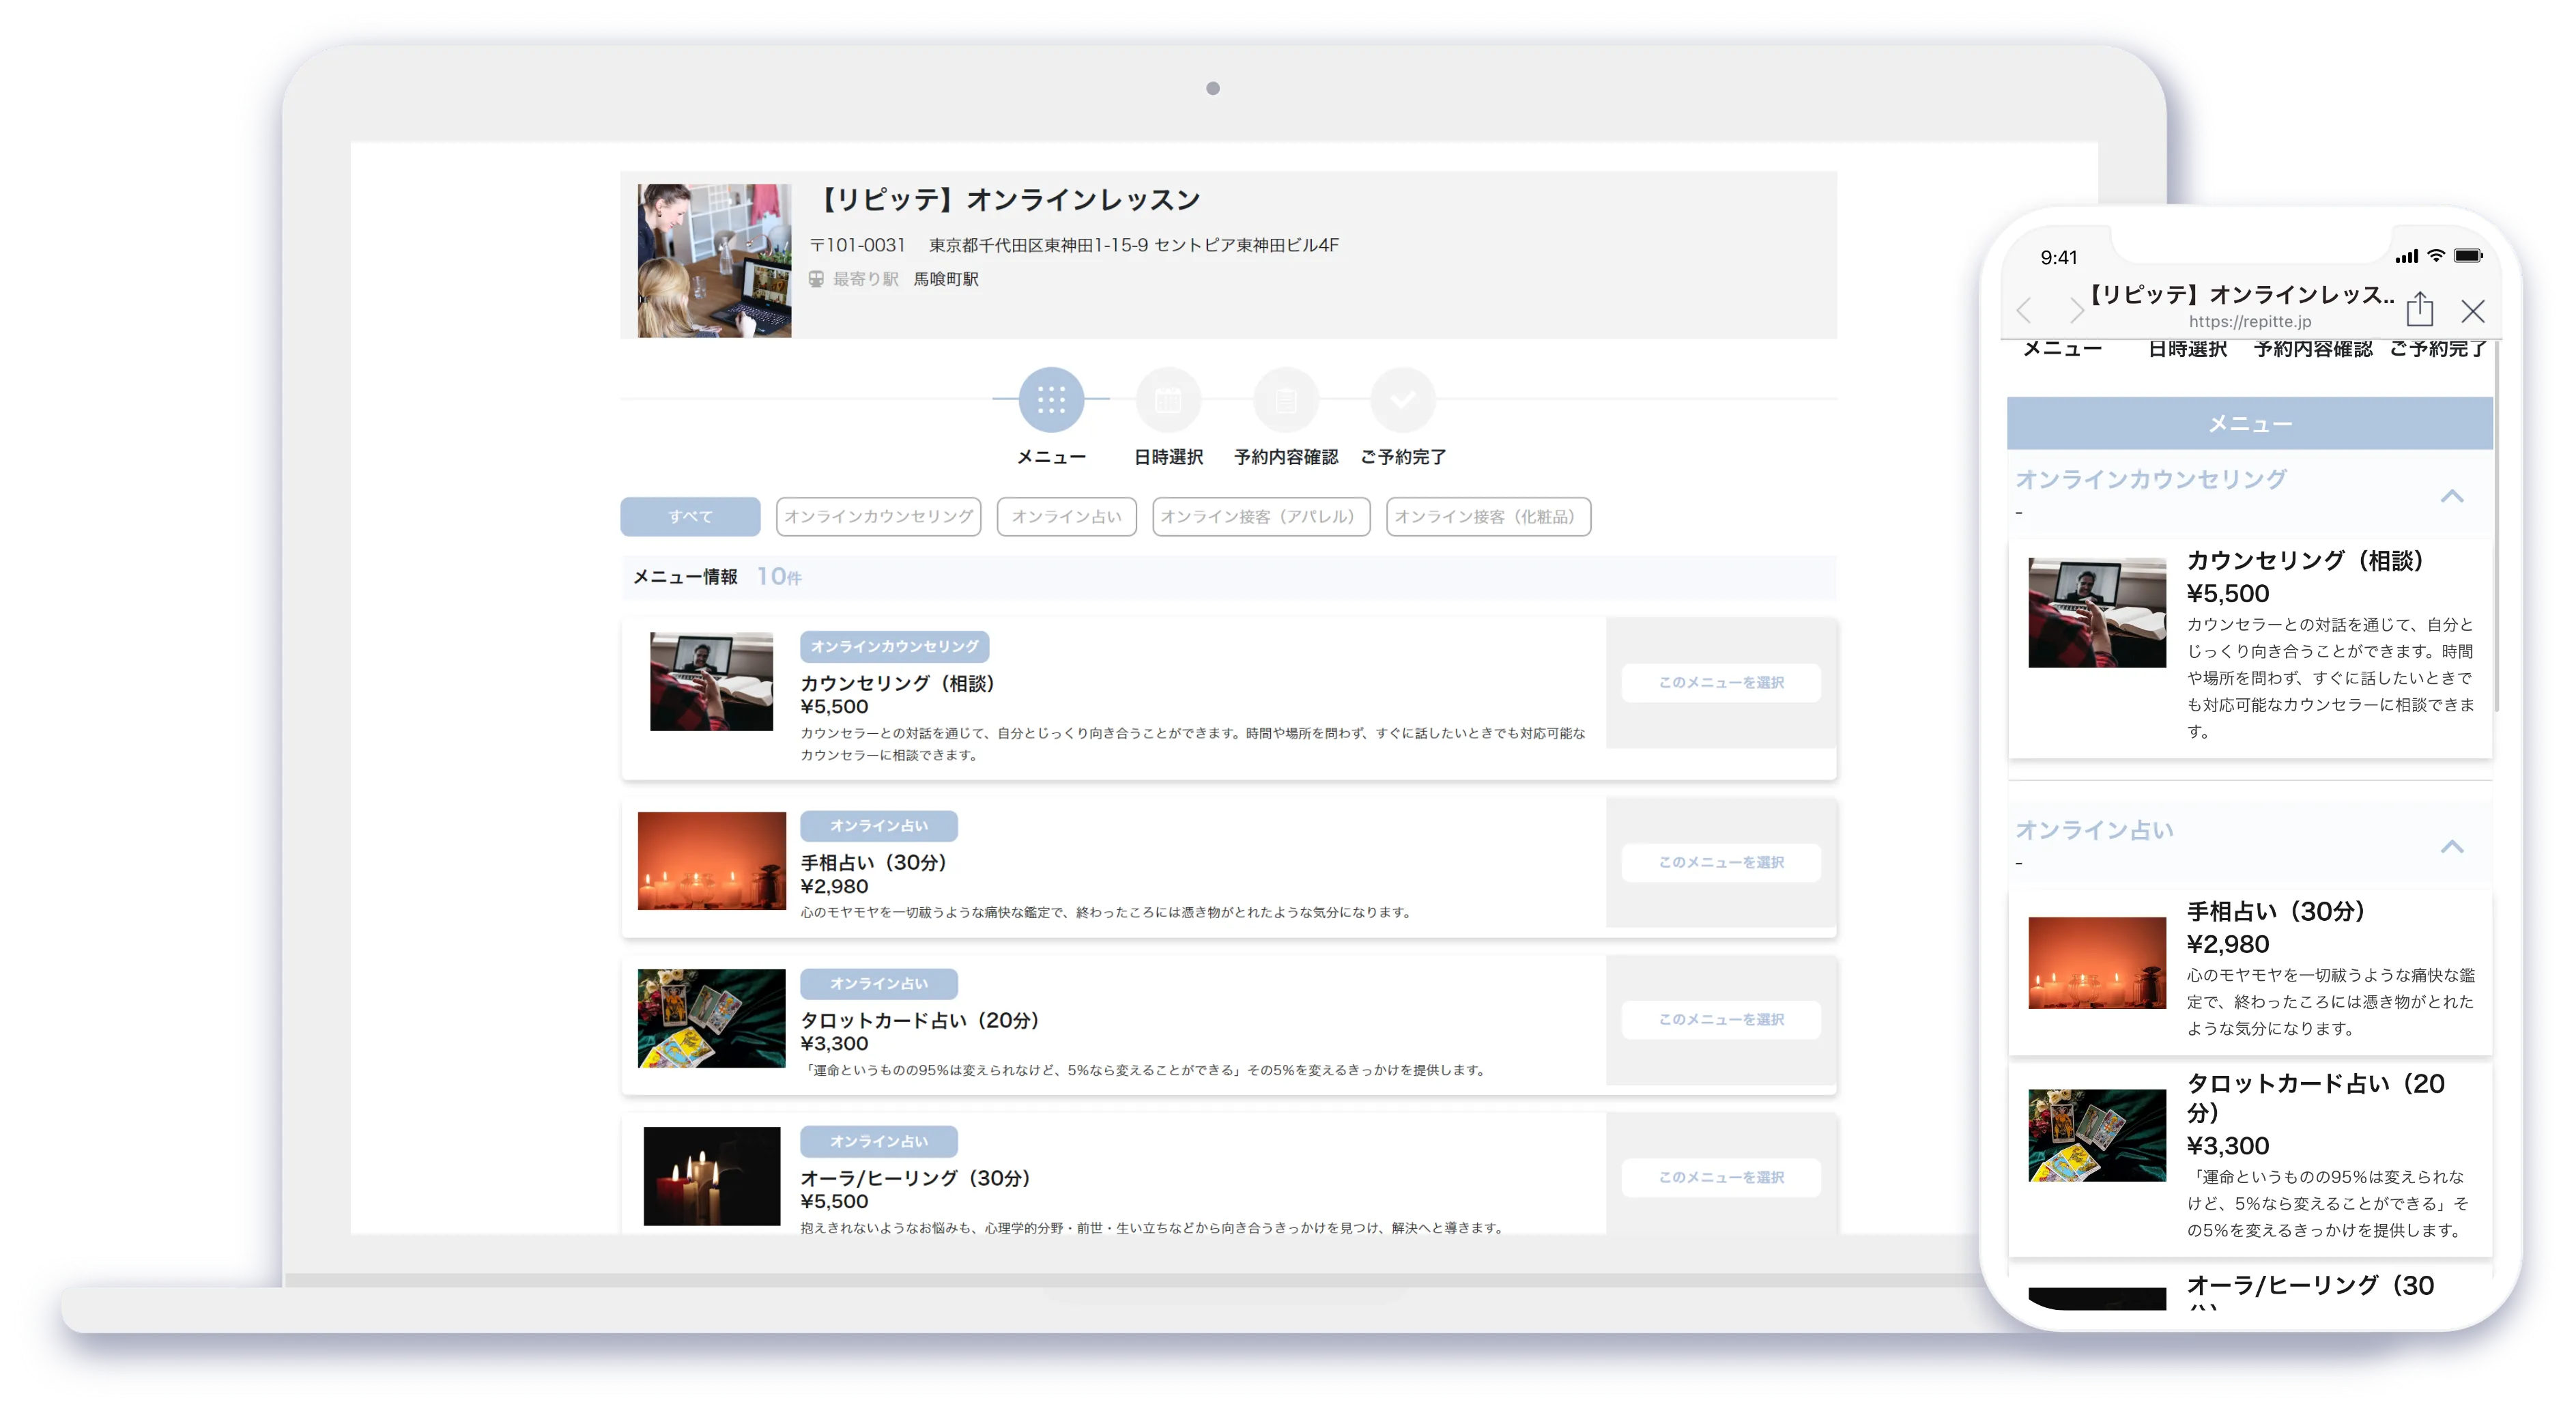Select the すべて filter chip
Image resolution: width=2576 pixels, height=1411 pixels.
pyautogui.click(x=690, y=517)
